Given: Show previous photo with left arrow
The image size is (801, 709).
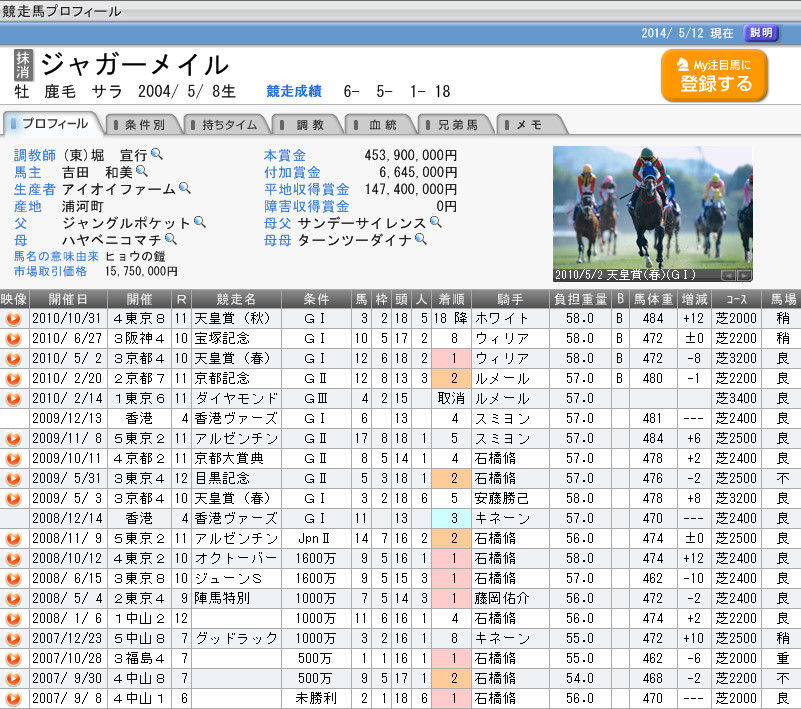Looking at the screenshot, I should (728, 275).
